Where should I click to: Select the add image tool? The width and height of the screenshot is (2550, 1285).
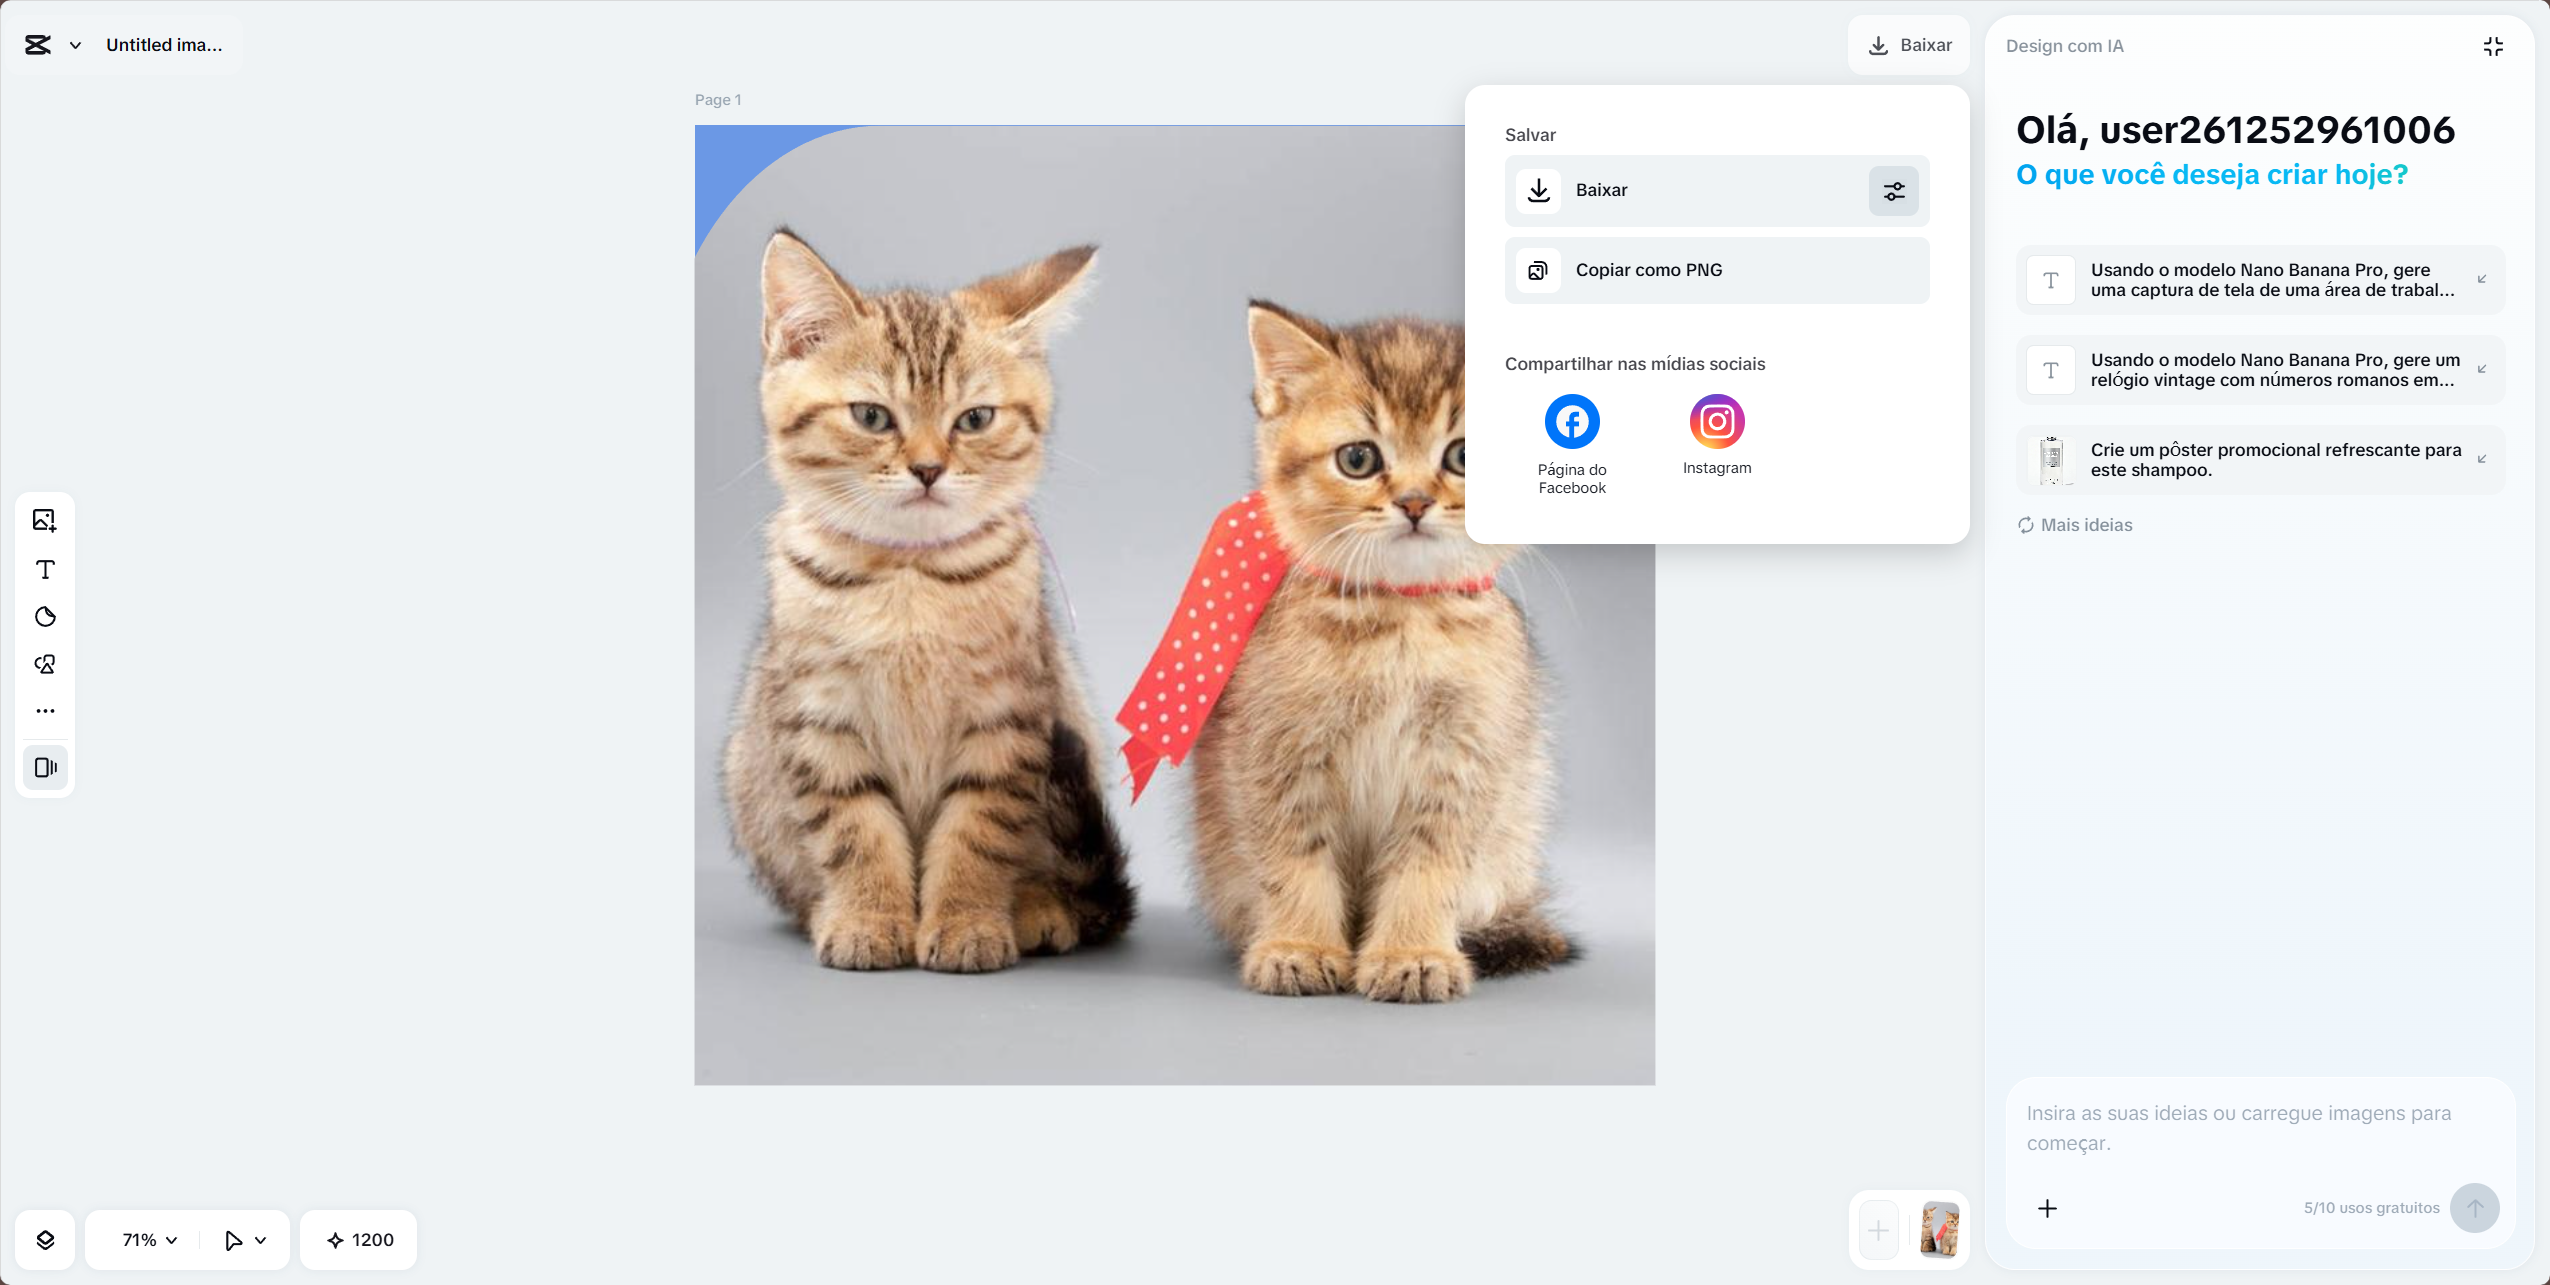click(45, 520)
